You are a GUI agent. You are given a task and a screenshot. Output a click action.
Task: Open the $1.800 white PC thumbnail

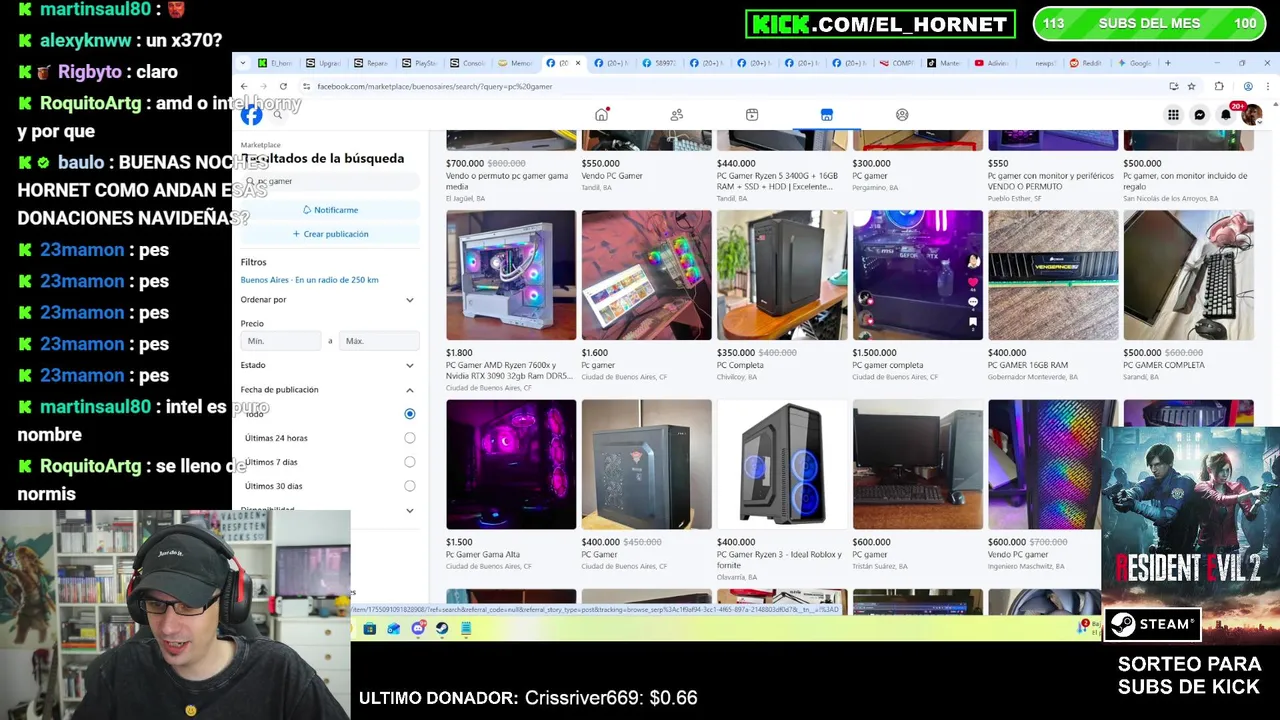tap(511, 275)
